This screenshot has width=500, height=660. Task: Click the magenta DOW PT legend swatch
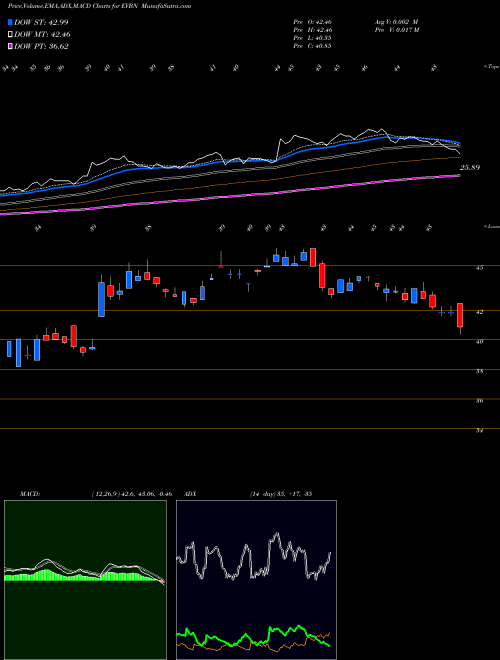[11, 46]
